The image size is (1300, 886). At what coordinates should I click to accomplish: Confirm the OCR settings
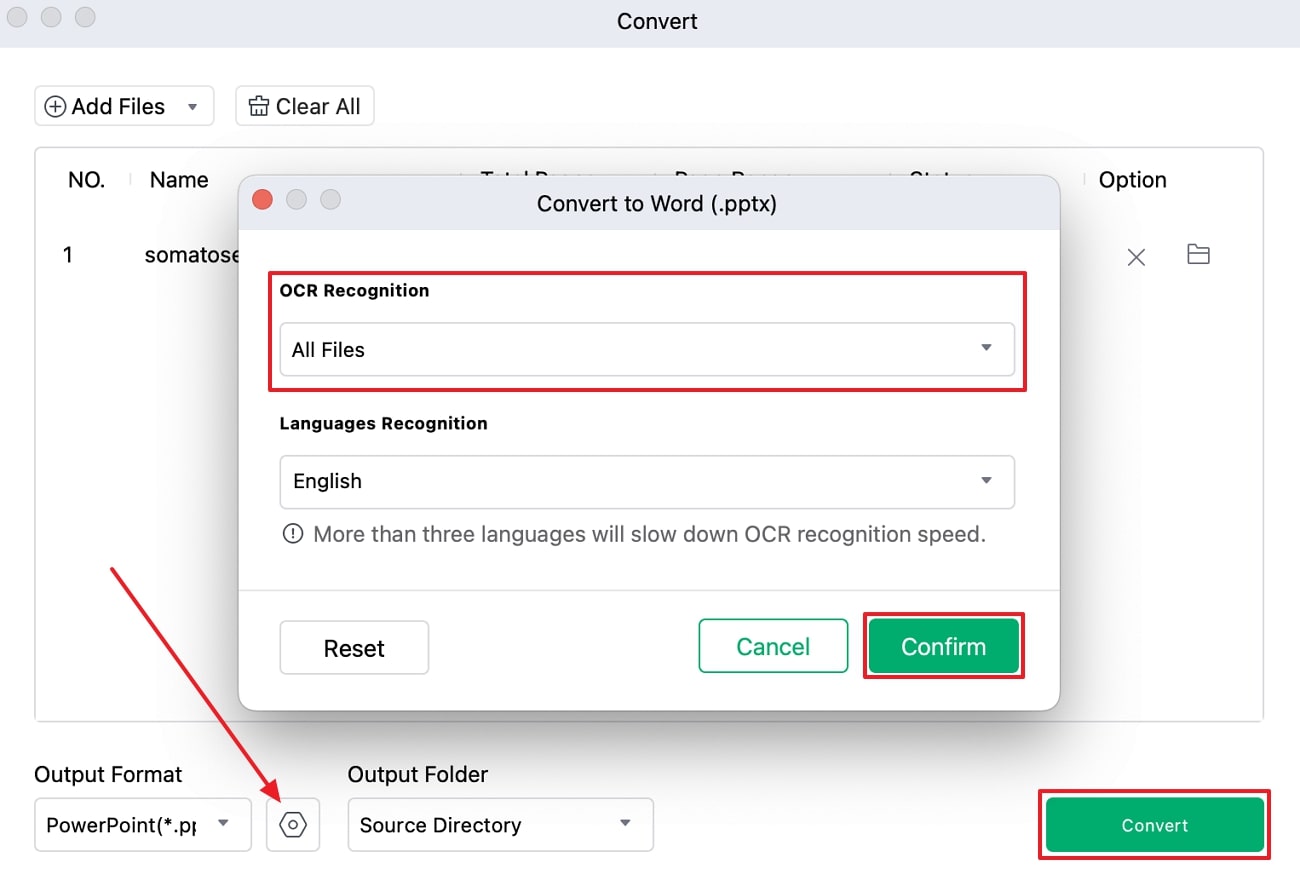943,647
